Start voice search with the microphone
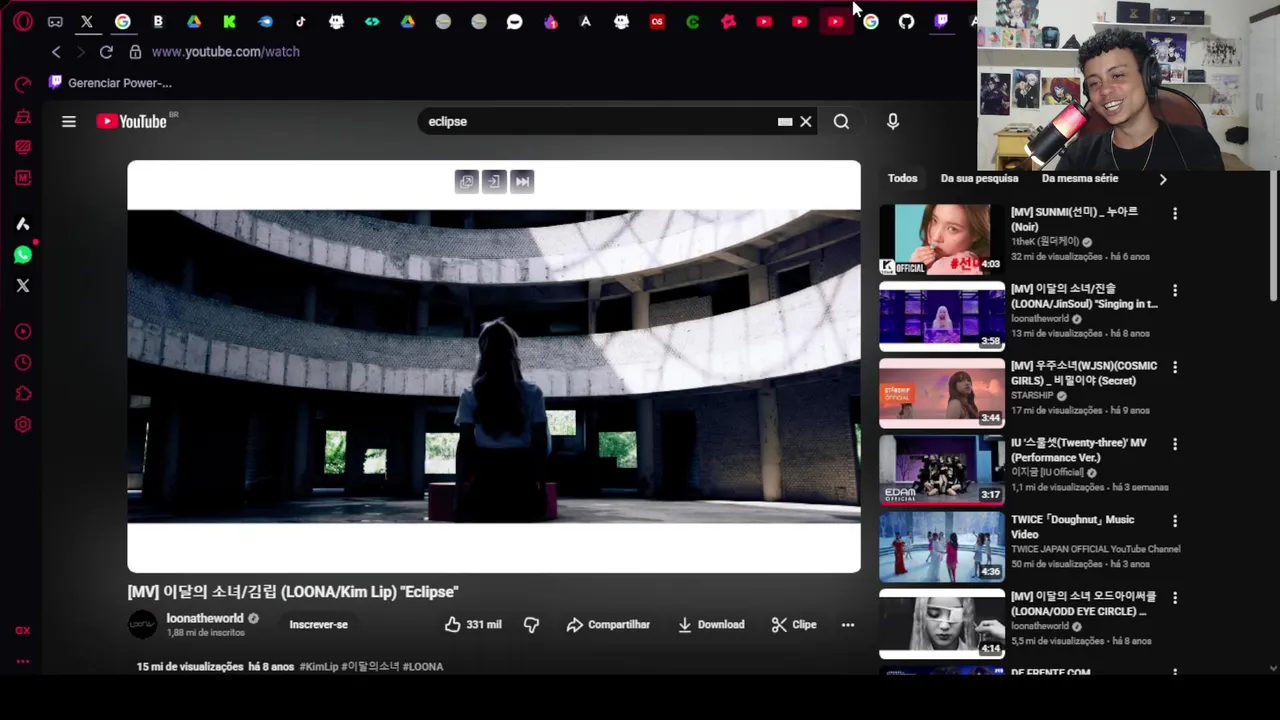 893,122
